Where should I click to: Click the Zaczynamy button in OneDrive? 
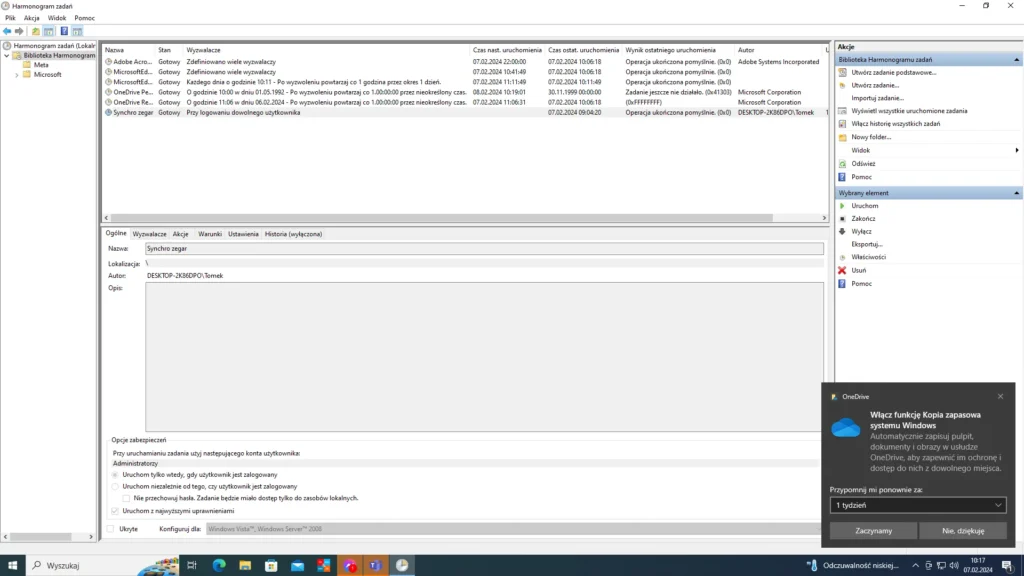[x=873, y=531]
